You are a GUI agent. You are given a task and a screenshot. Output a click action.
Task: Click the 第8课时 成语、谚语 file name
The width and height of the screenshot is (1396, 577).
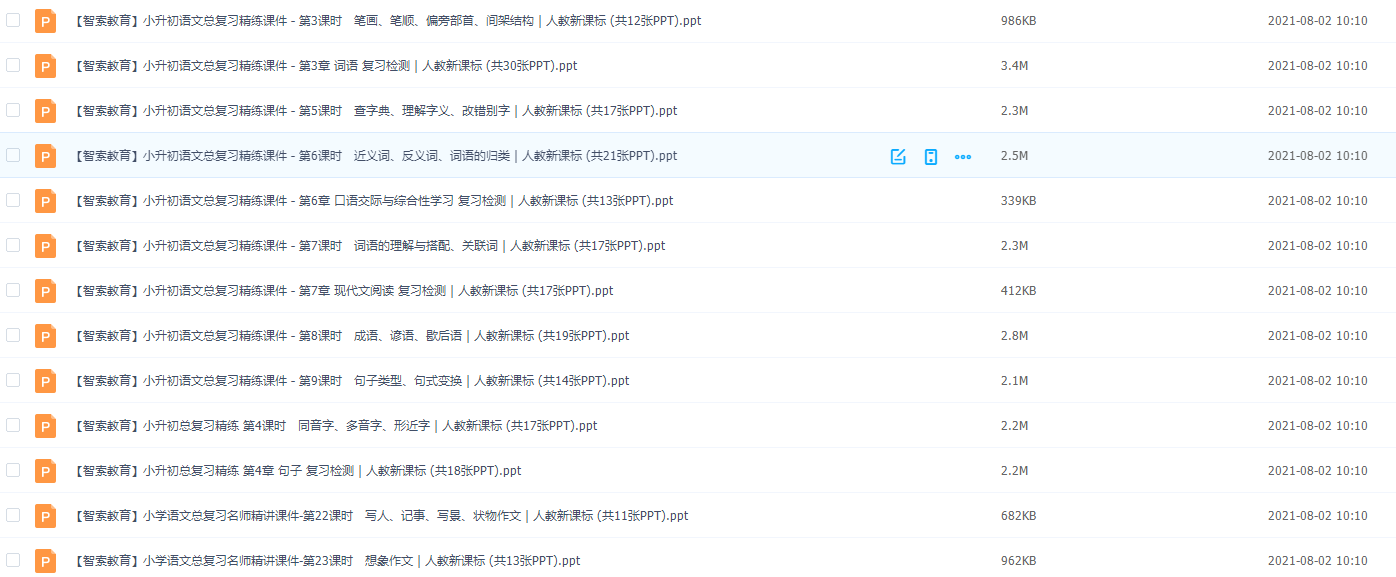[350, 336]
